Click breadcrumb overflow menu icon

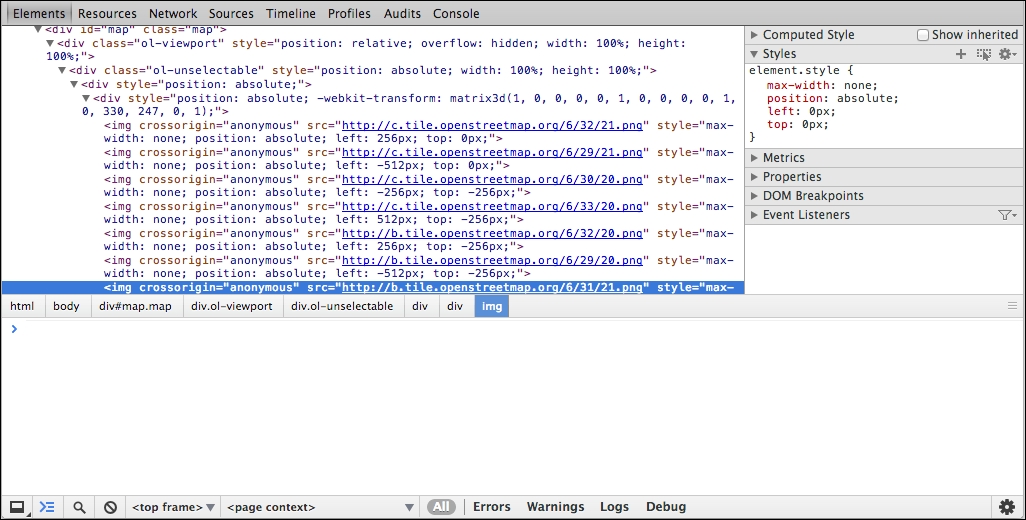(1012, 305)
